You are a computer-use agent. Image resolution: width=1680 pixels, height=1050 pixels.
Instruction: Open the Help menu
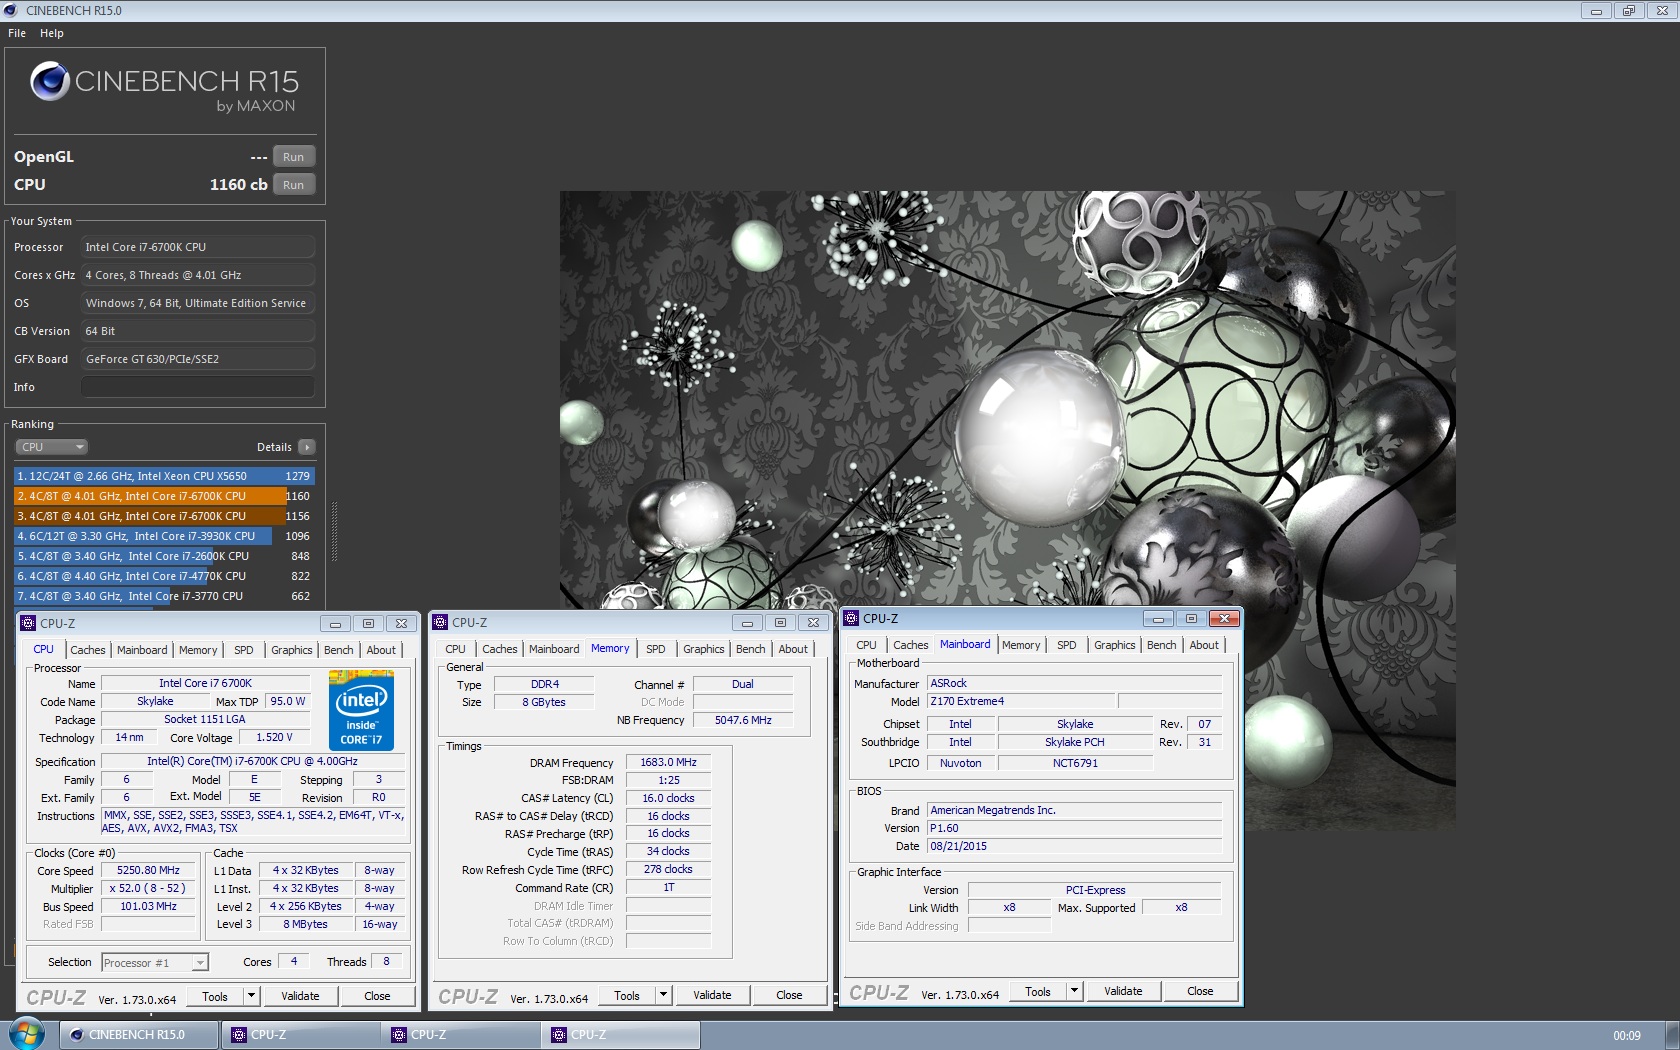(52, 33)
